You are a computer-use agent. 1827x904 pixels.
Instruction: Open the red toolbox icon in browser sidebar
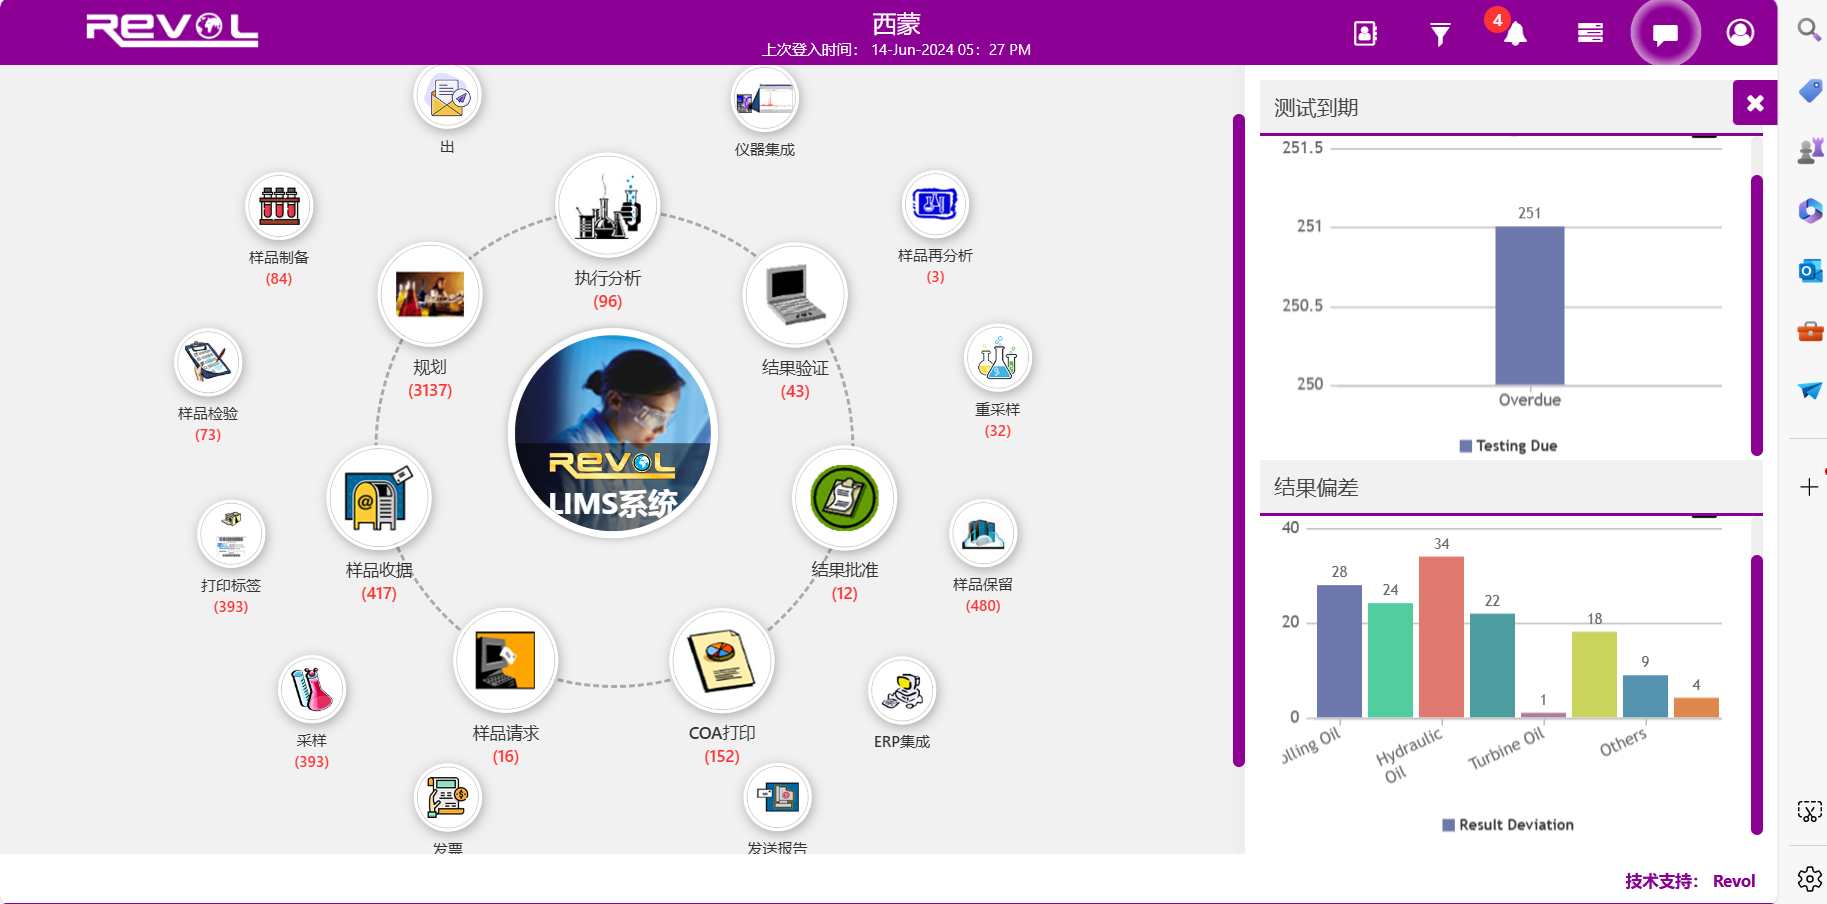[x=1810, y=331]
